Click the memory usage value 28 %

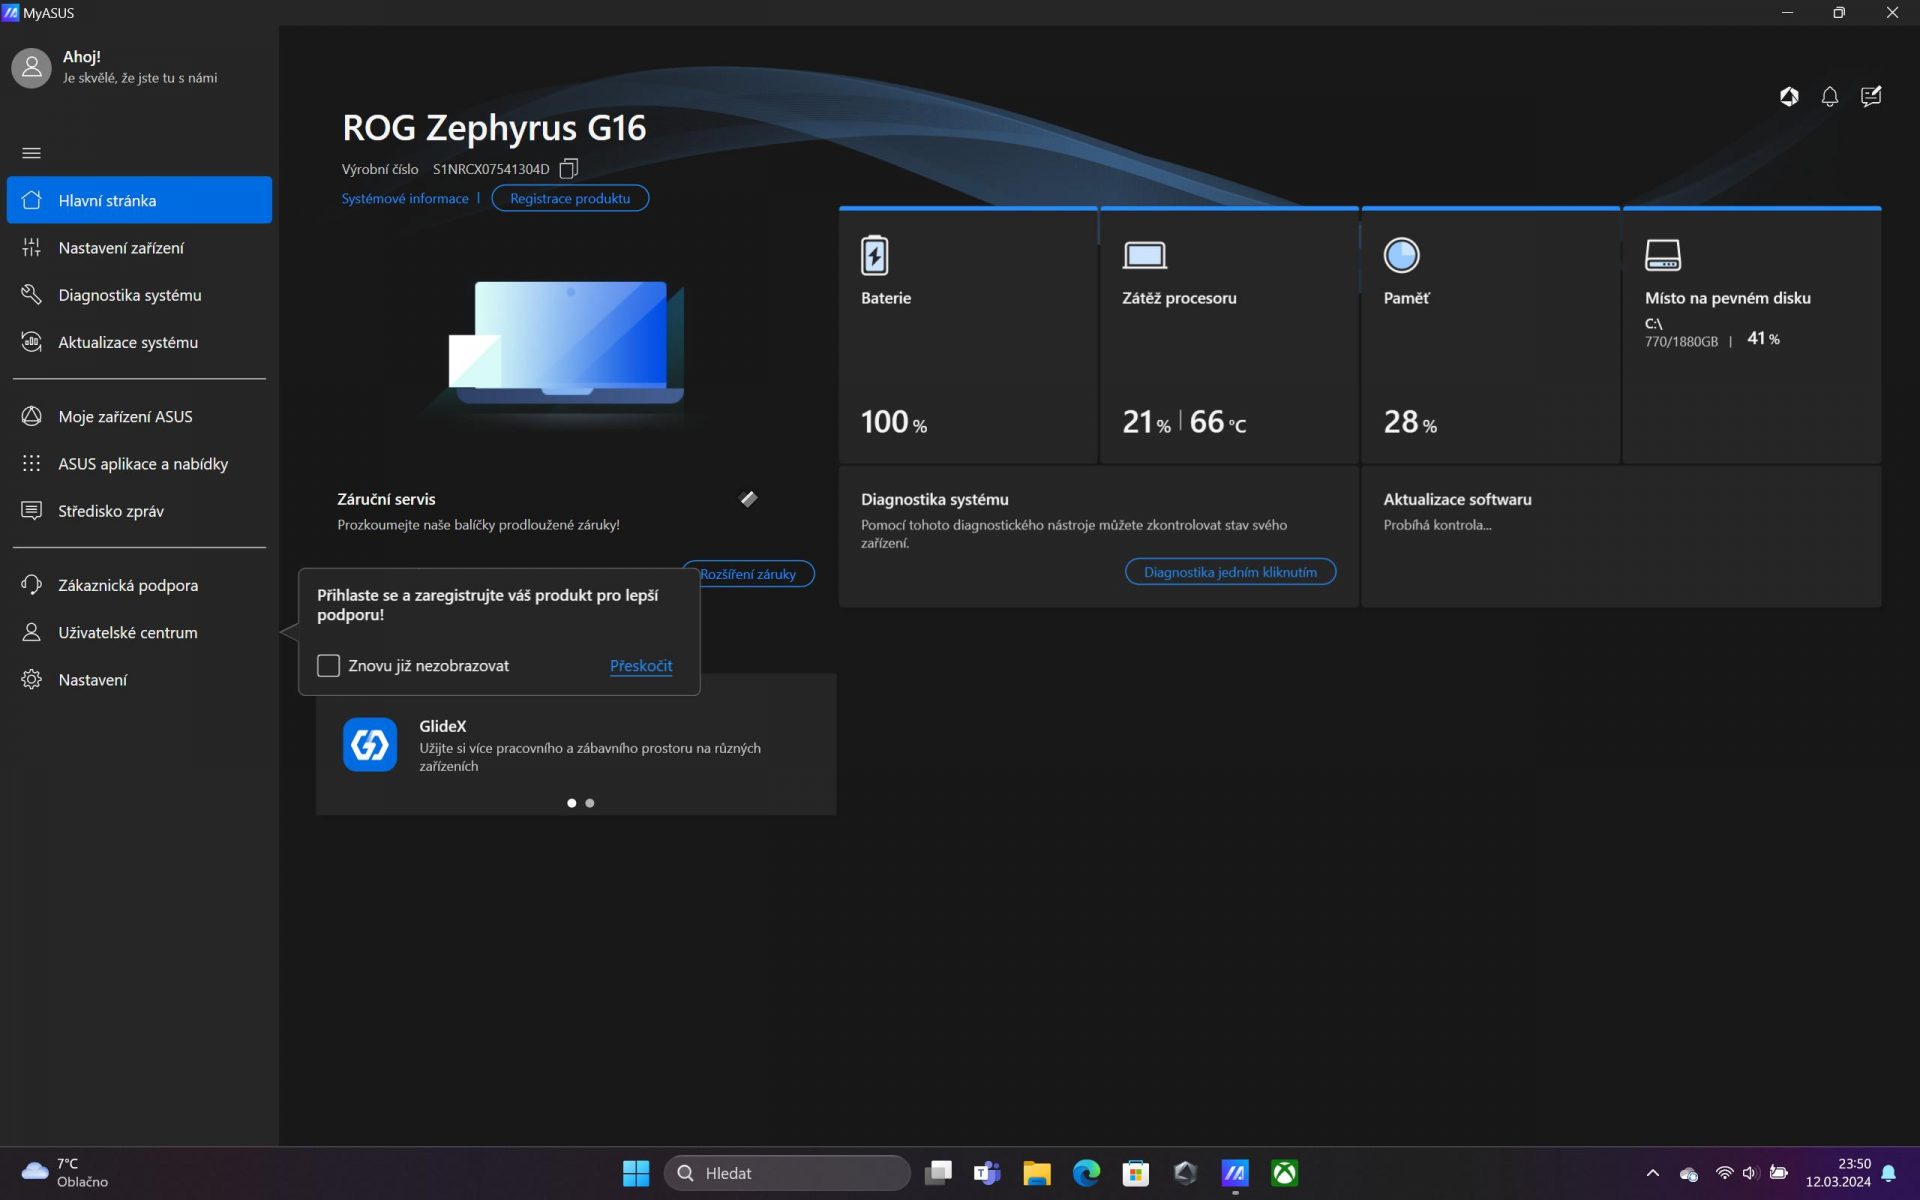[1410, 422]
